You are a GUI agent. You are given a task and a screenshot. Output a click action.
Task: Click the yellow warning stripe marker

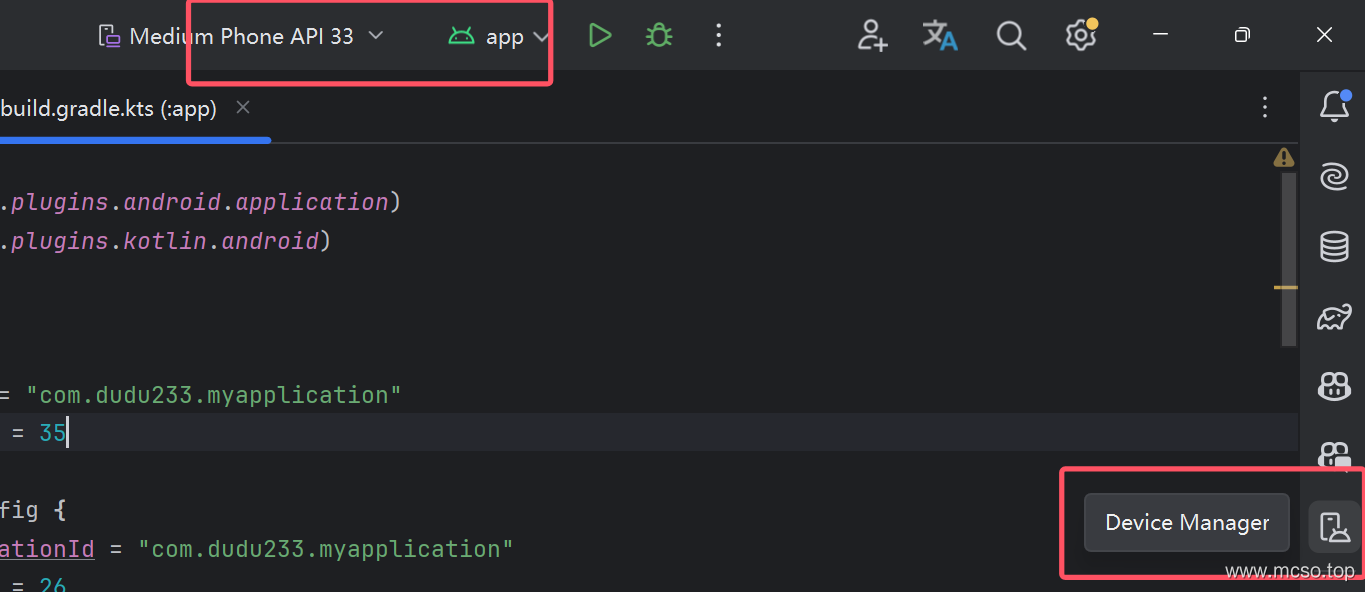(x=1285, y=287)
